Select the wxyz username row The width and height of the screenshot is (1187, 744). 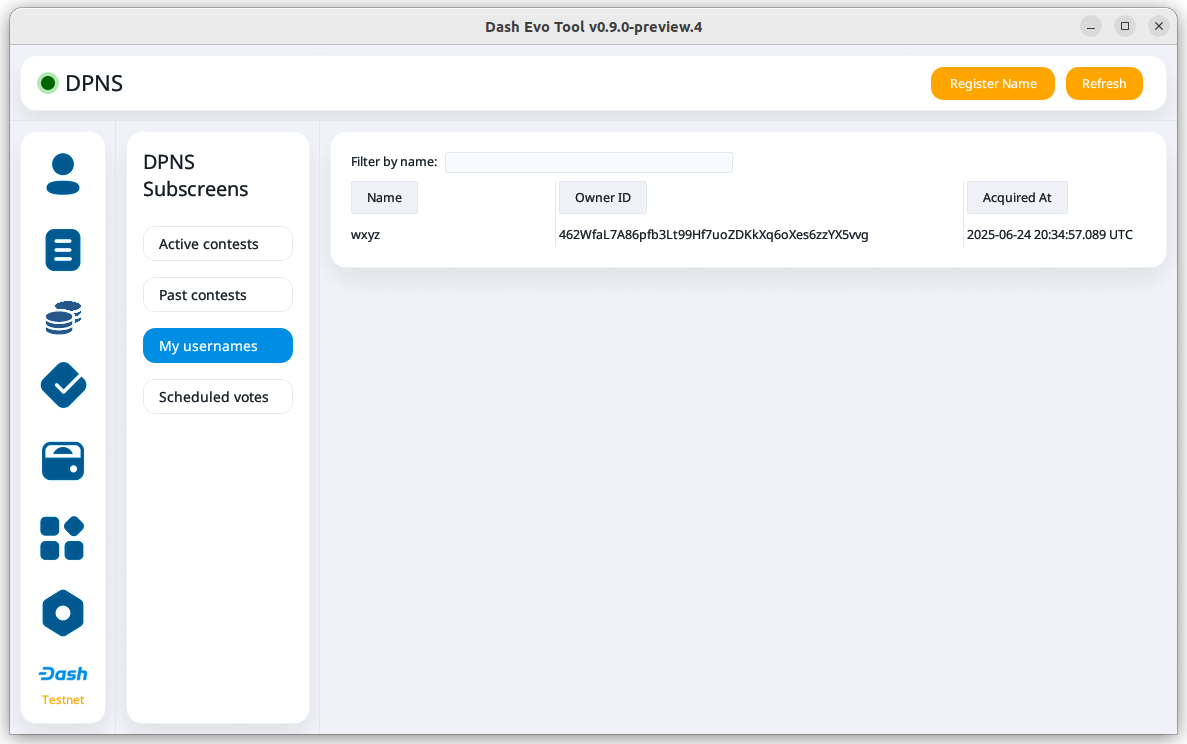tap(366, 235)
